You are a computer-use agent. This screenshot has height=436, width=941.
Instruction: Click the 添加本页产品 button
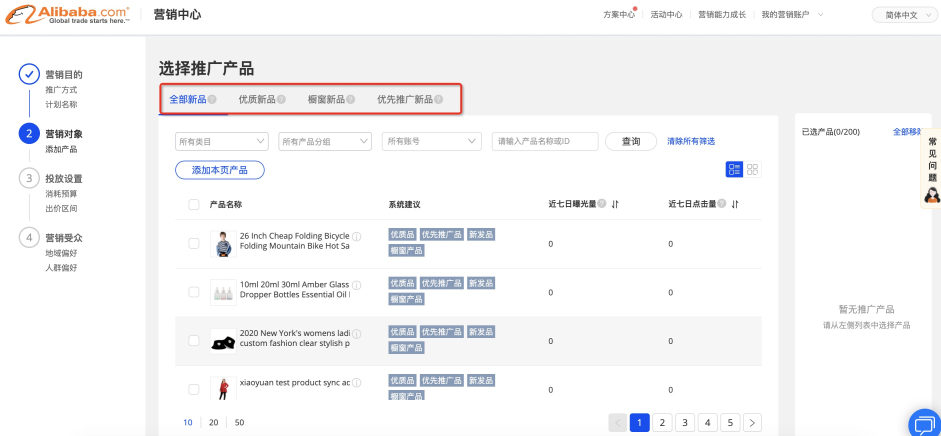tap(219, 170)
